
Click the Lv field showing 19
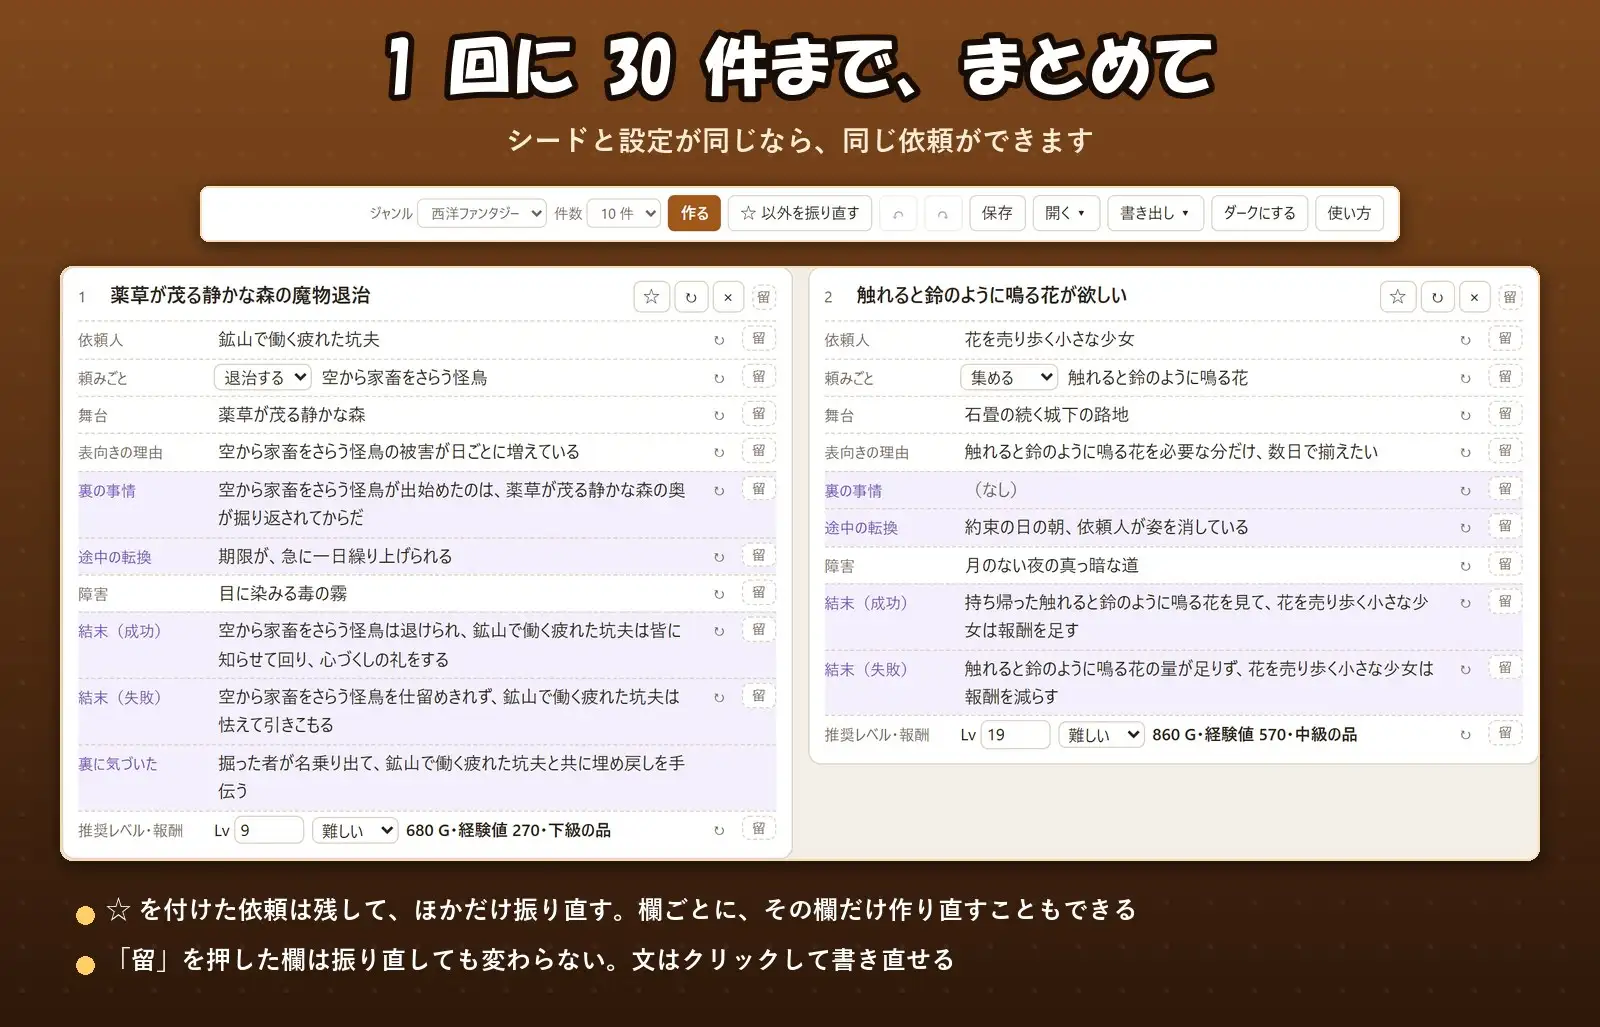[1016, 735]
